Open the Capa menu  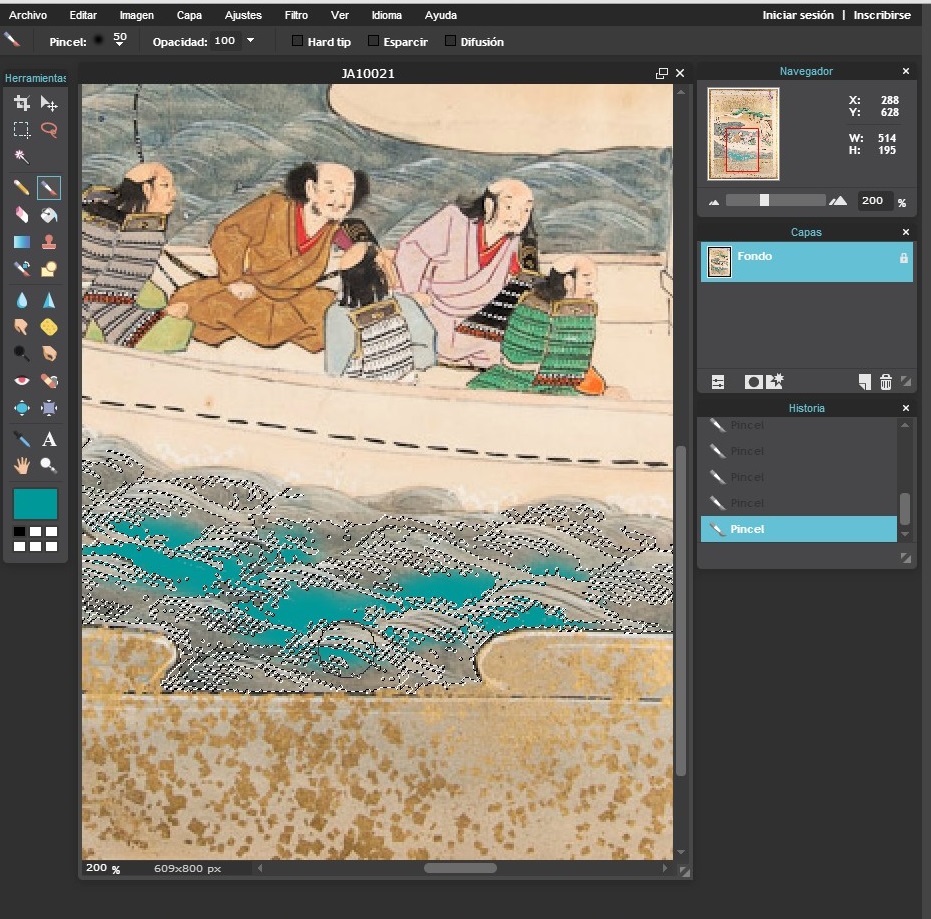click(189, 15)
